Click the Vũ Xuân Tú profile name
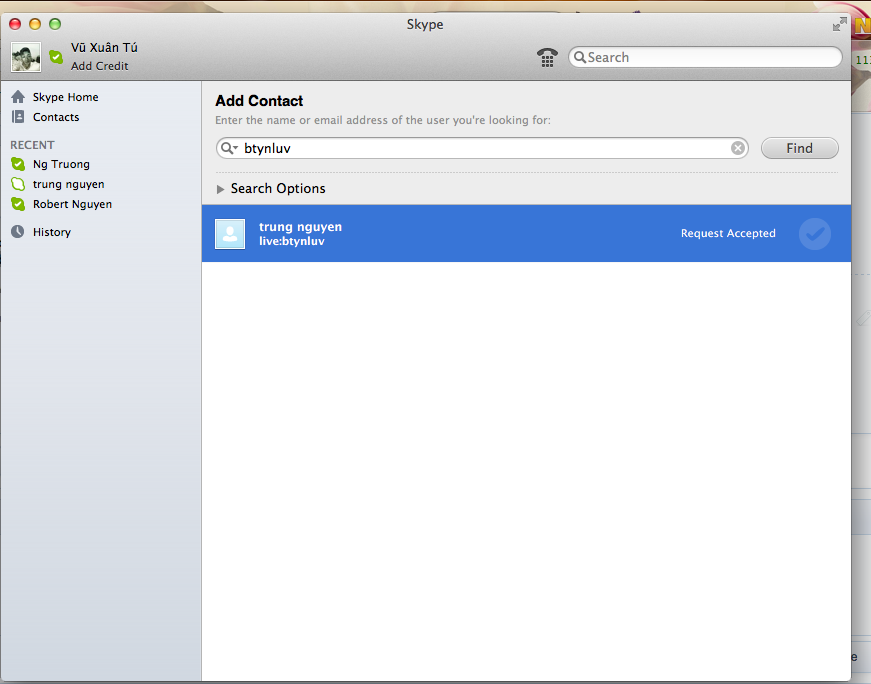871x684 pixels. pos(104,47)
